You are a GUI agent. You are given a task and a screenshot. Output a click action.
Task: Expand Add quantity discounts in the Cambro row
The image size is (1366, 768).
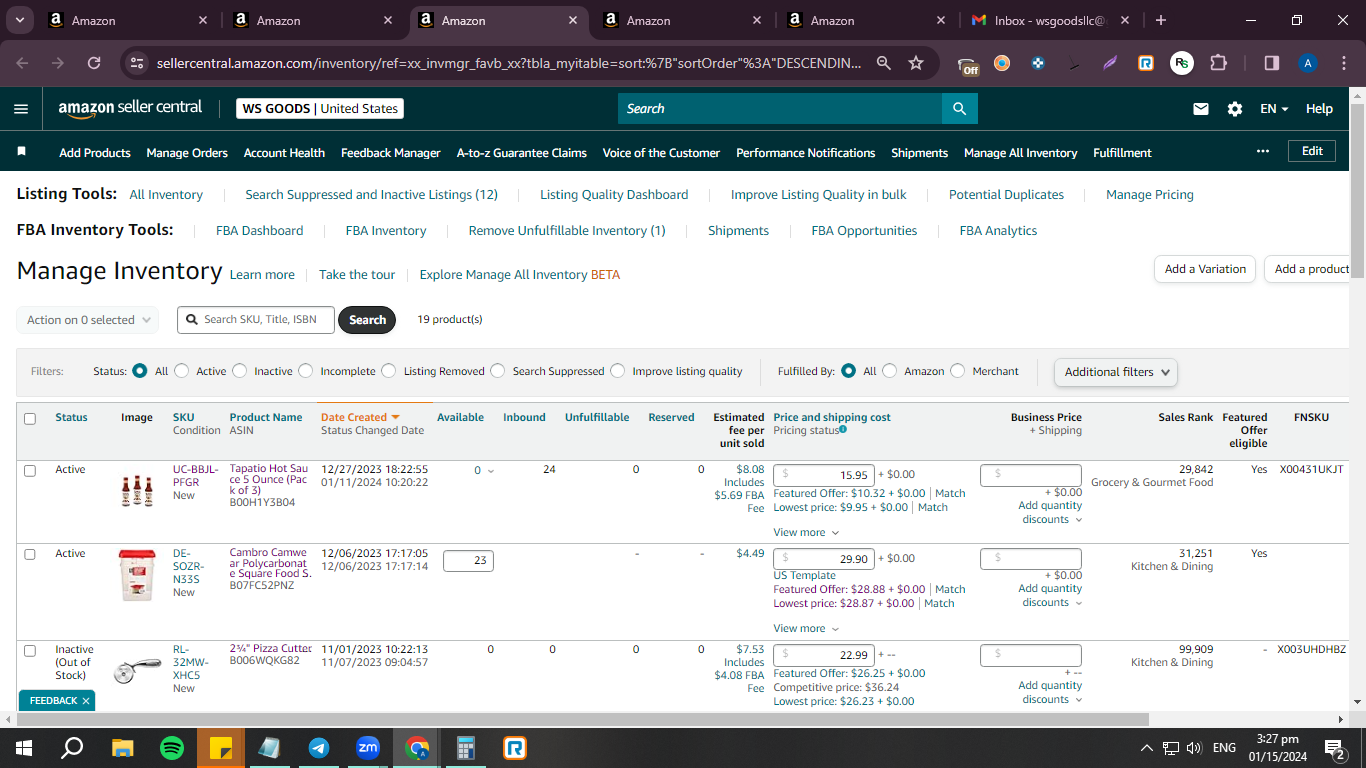1050,595
